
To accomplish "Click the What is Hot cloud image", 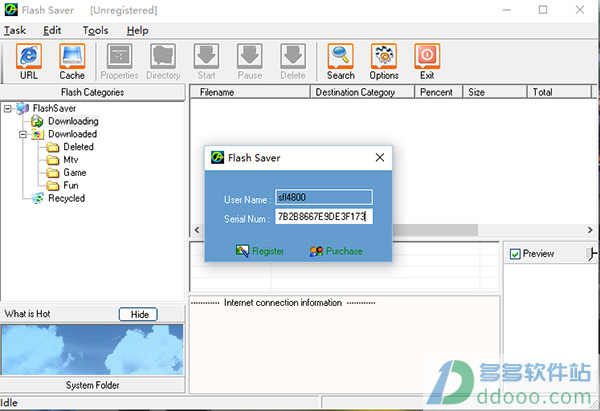I will pyautogui.click(x=92, y=349).
